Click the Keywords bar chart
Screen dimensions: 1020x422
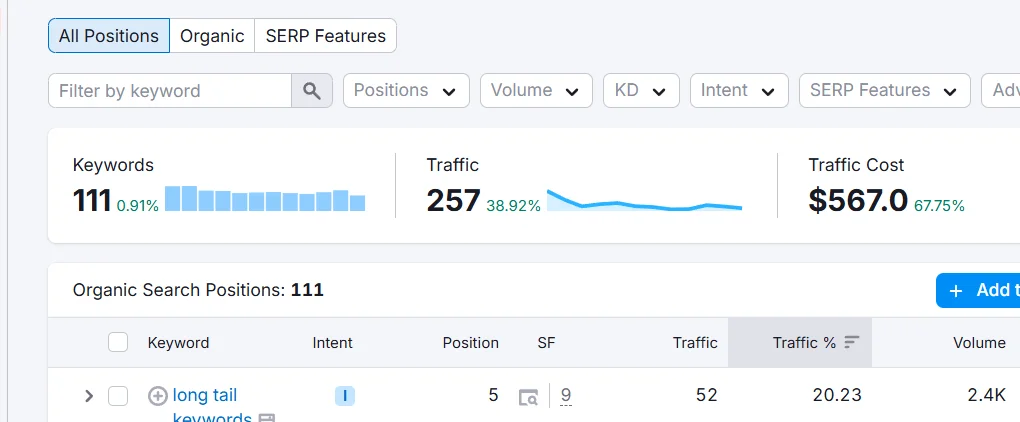(265, 199)
